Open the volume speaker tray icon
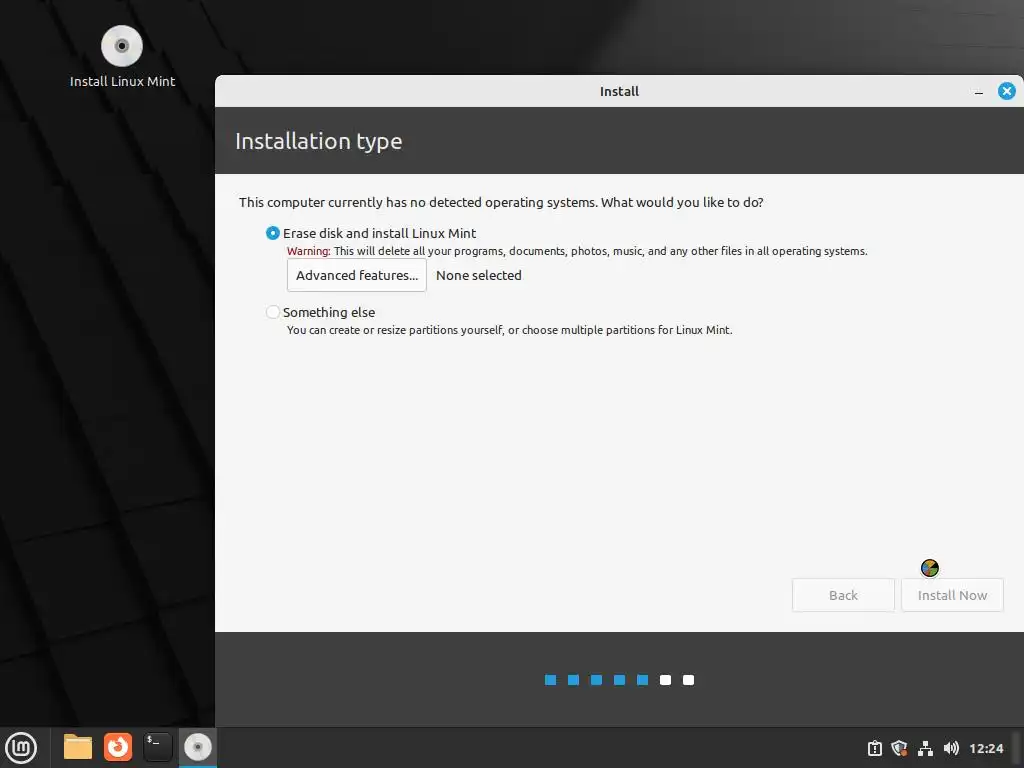Image resolution: width=1024 pixels, height=768 pixels. coord(951,748)
